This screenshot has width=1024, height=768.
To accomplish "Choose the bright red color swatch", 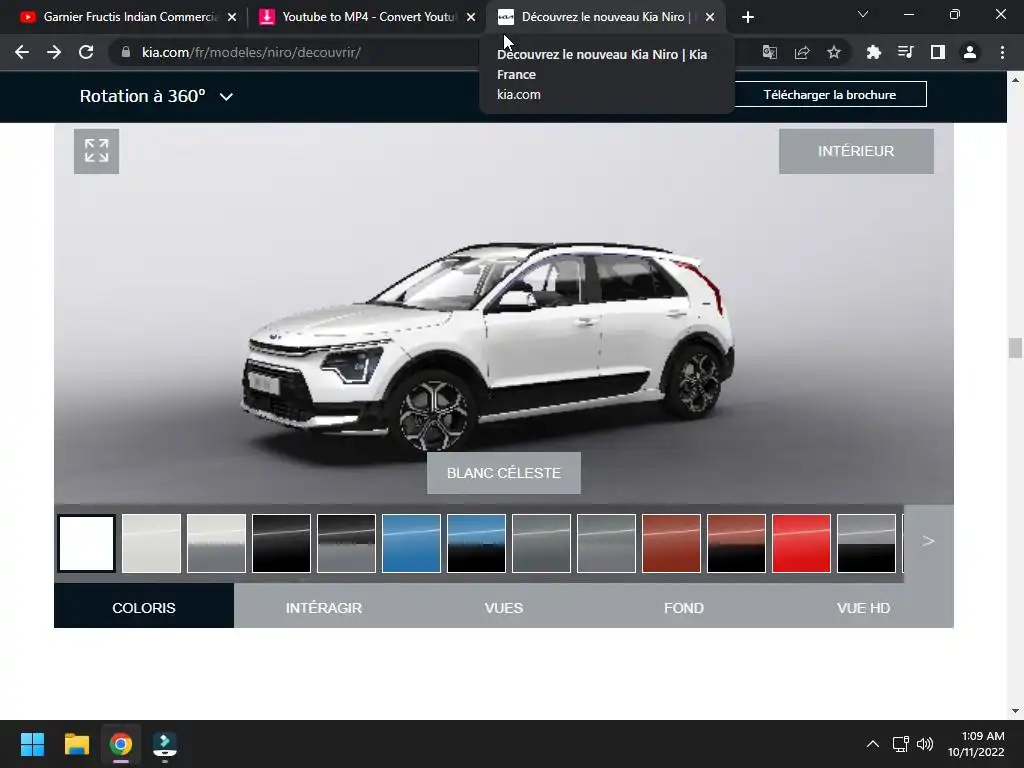I will pos(801,543).
